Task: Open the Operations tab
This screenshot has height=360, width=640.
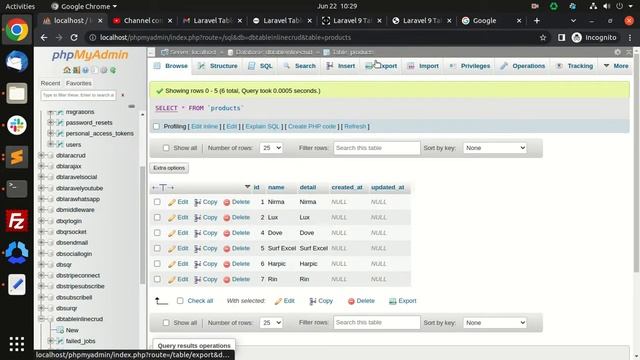Action: point(523,66)
